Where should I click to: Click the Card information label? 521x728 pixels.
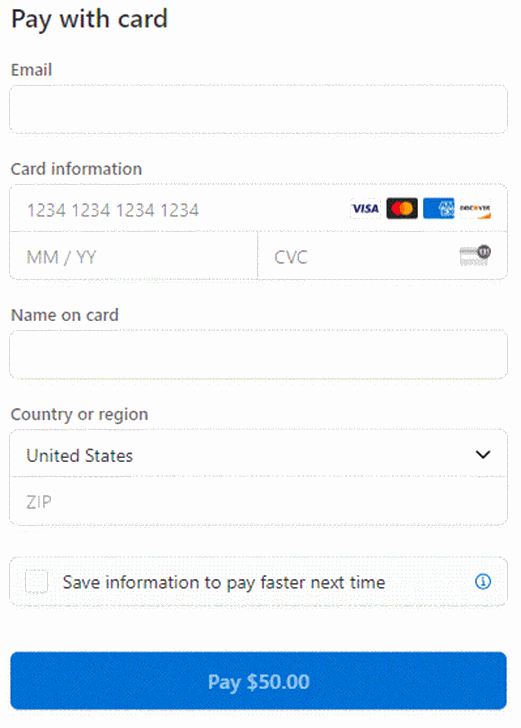pos(76,169)
